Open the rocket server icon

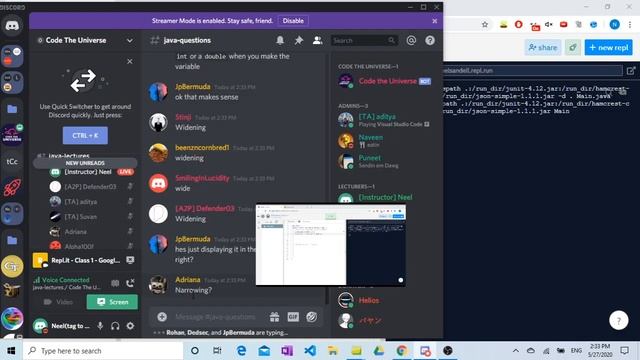point(12,187)
